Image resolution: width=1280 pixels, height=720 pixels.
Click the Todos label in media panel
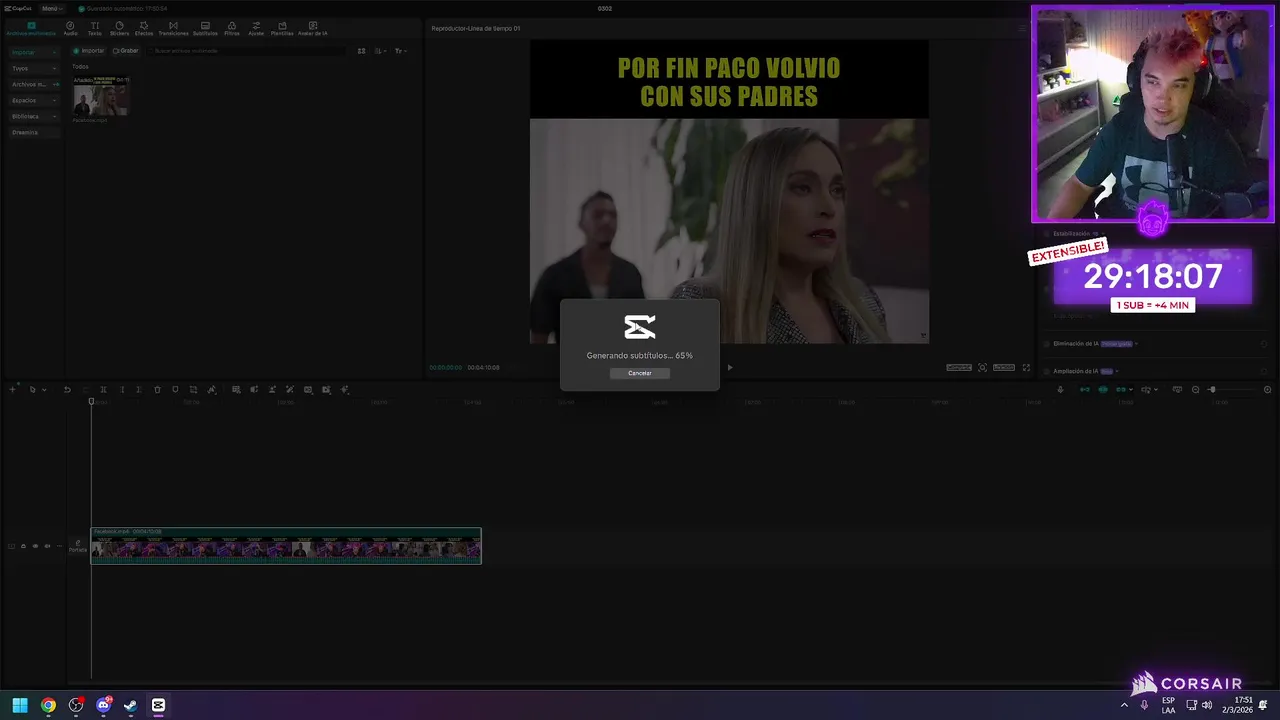80,67
